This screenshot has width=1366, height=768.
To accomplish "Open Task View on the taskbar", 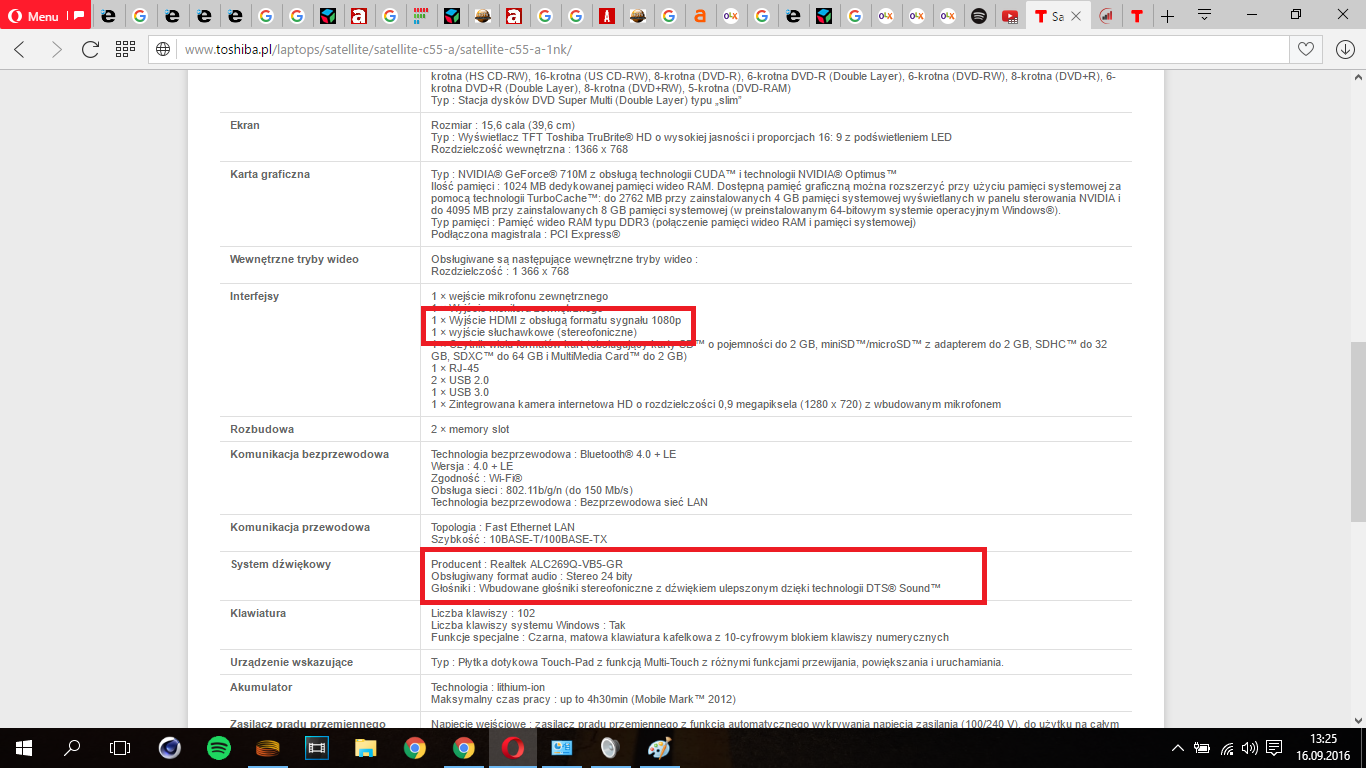I will [120, 747].
